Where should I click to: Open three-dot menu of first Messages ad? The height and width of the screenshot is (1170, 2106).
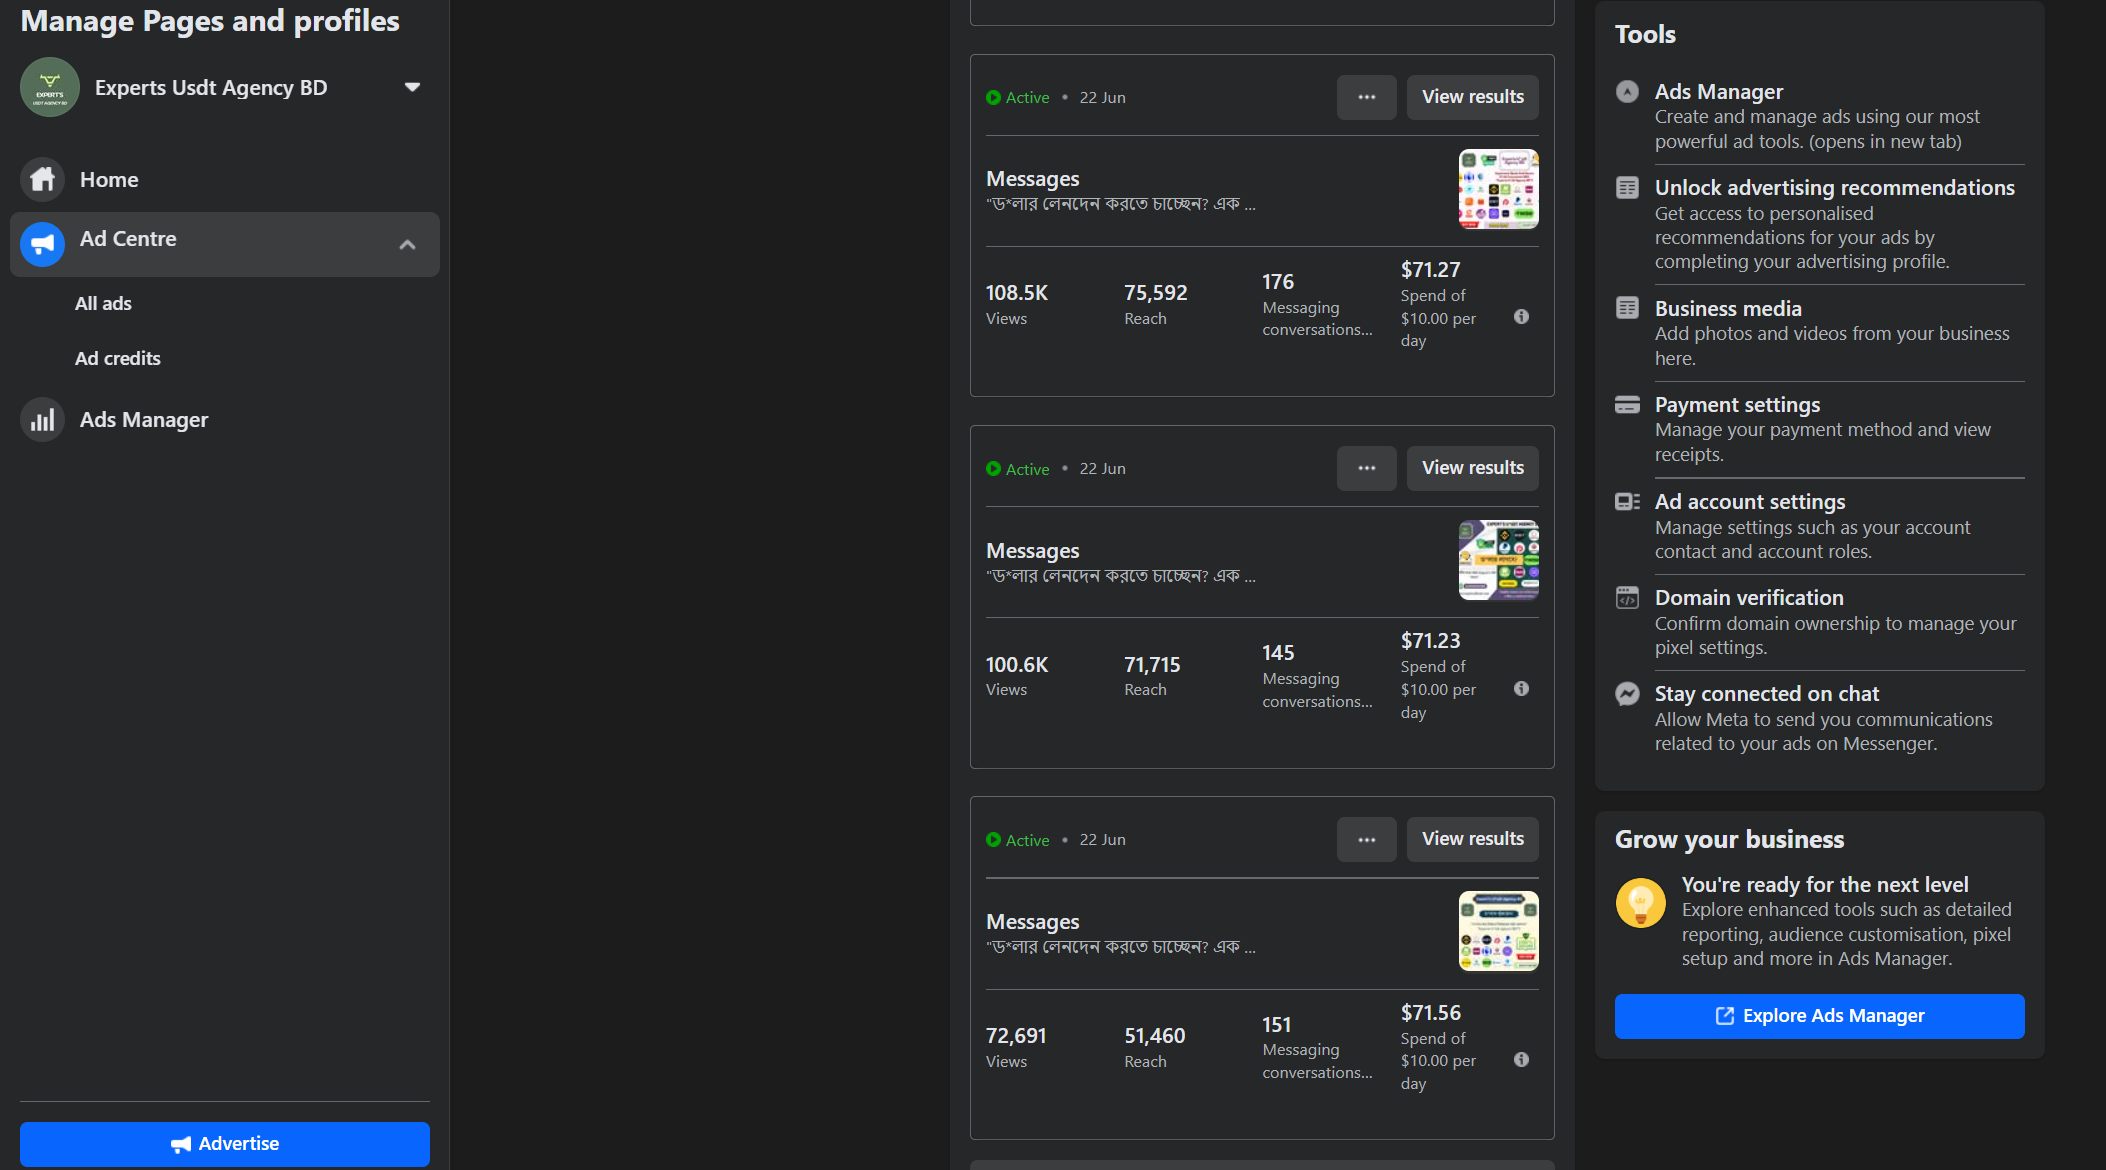tap(1366, 97)
